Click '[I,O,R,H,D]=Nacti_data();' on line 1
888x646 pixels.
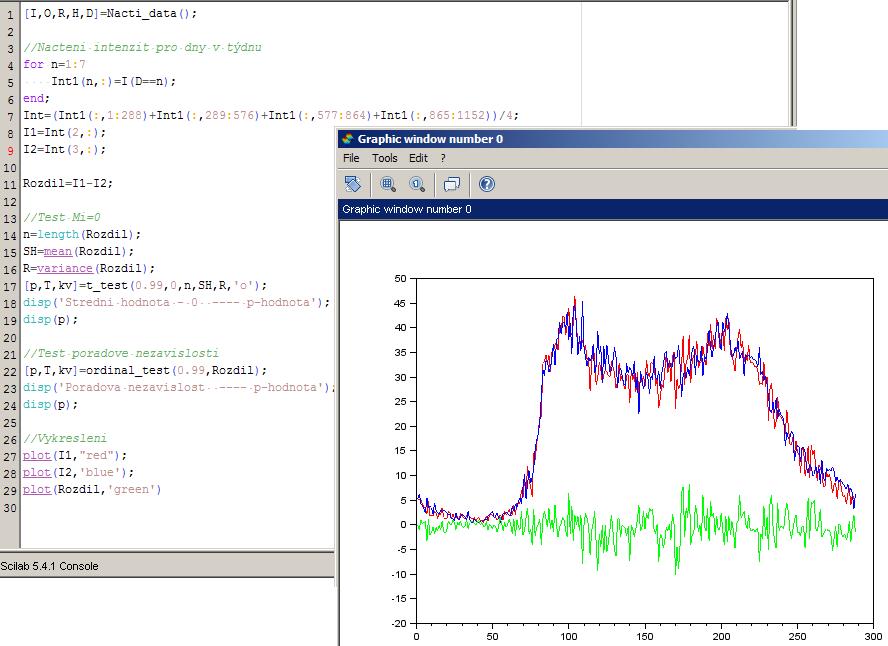(x=110, y=13)
